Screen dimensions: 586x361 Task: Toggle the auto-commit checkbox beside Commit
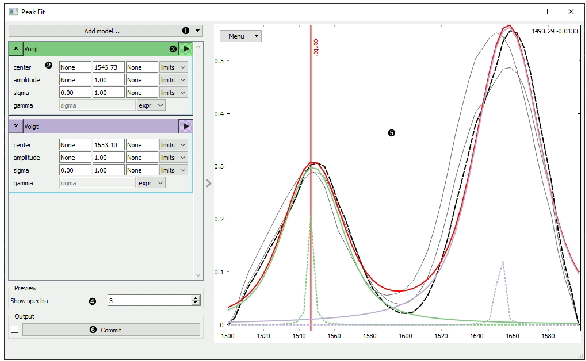(x=14, y=330)
